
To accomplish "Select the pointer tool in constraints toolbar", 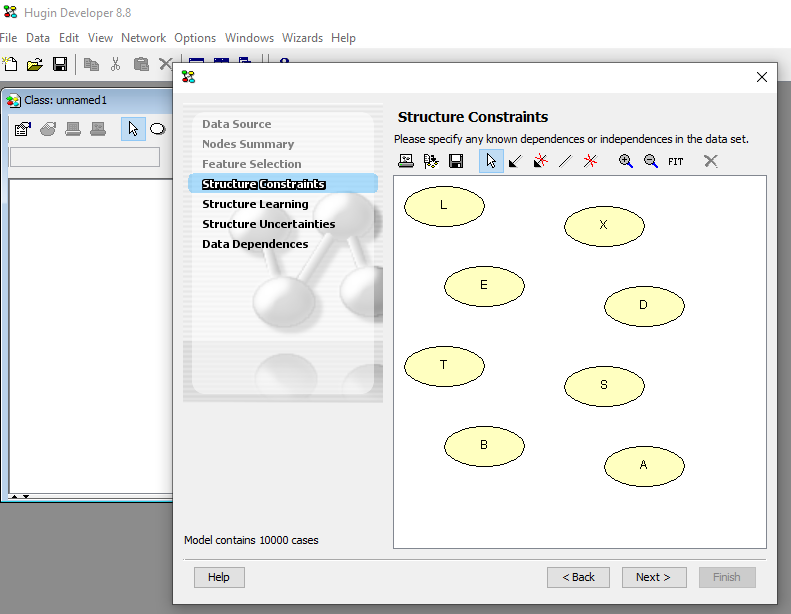I will (x=491, y=161).
